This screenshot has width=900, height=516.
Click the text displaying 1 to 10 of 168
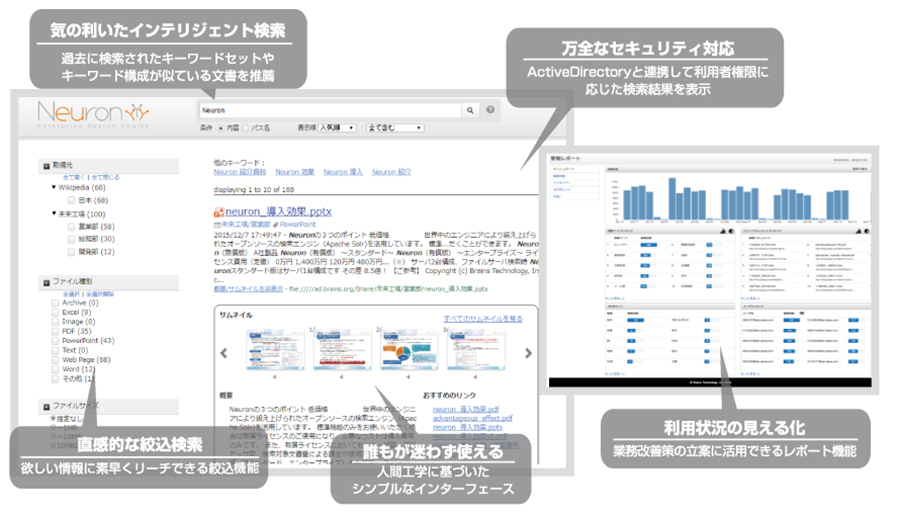pyautogui.click(x=254, y=189)
